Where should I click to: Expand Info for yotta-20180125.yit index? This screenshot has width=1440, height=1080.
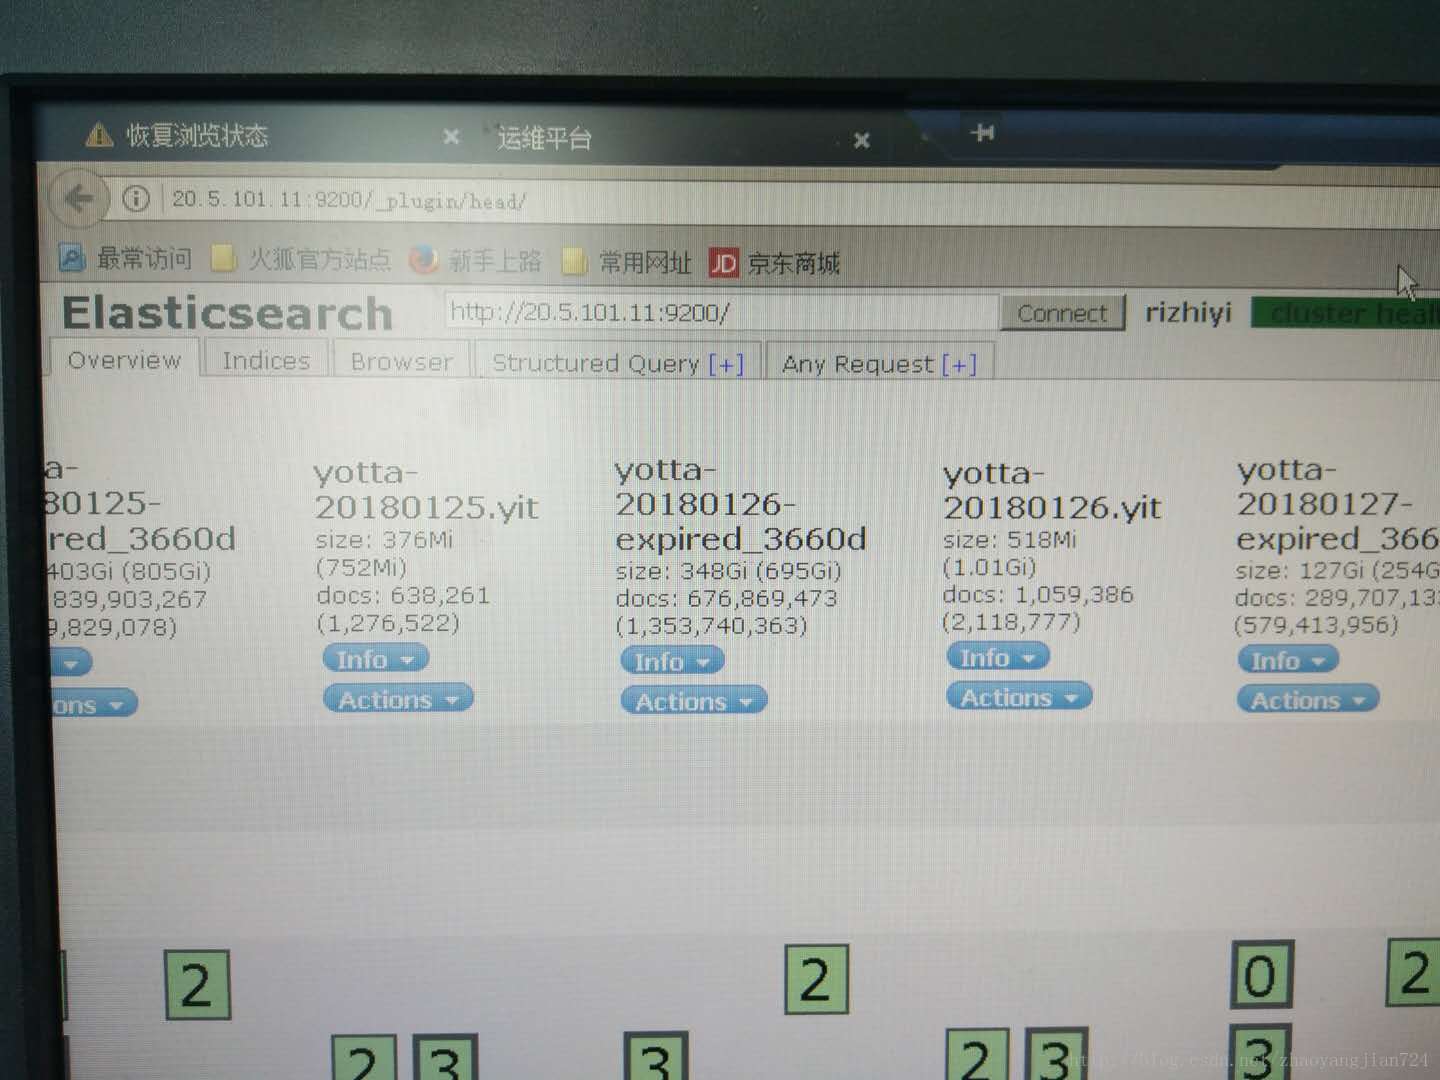375,659
